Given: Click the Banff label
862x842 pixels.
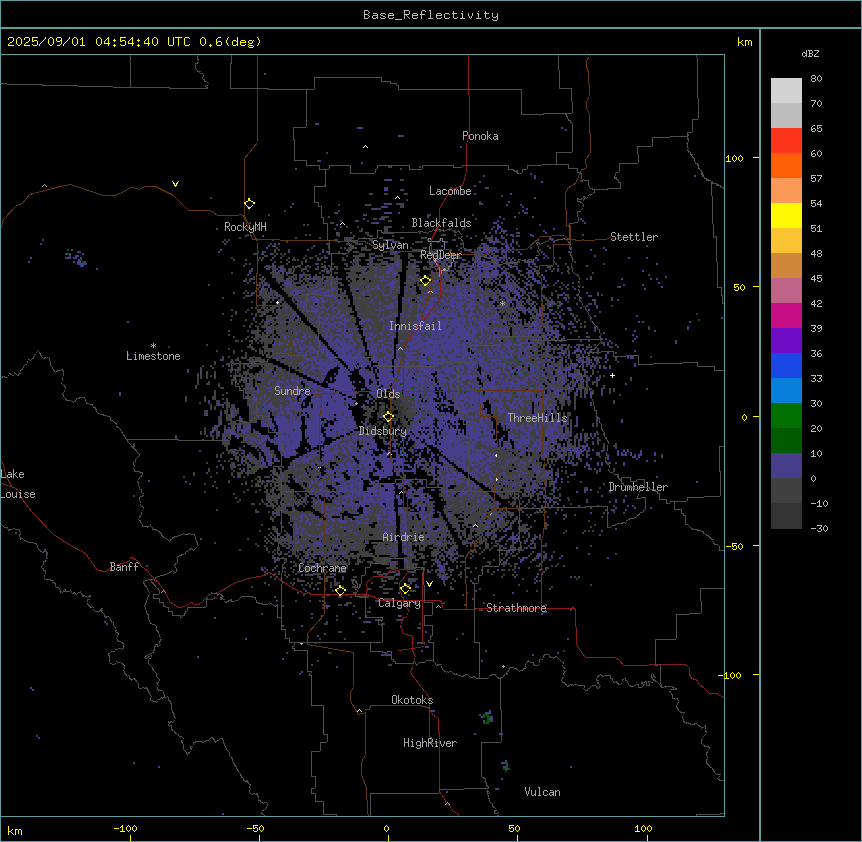Looking at the screenshot, I should 124,567.
